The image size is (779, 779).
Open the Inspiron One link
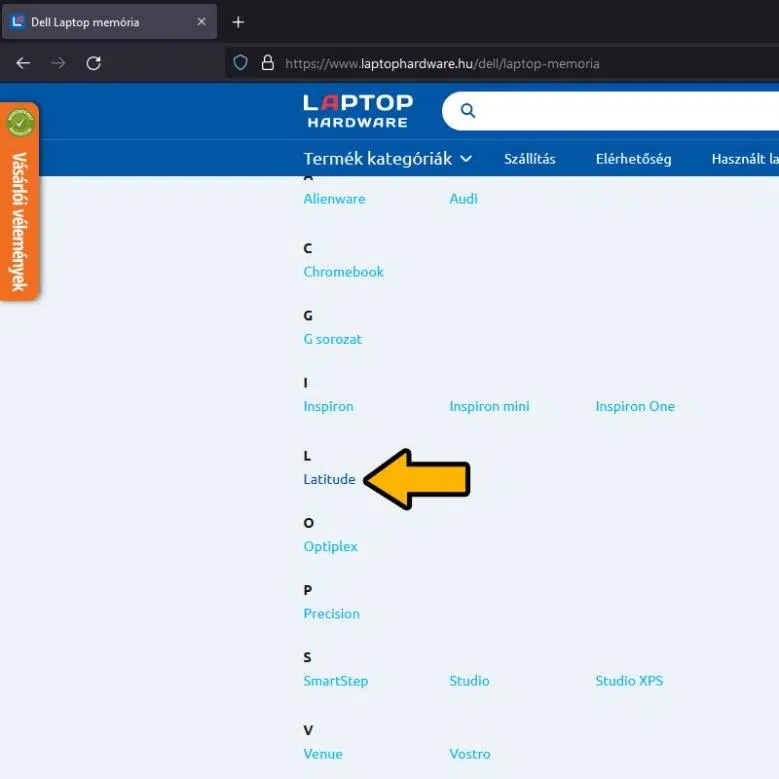coord(635,406)
